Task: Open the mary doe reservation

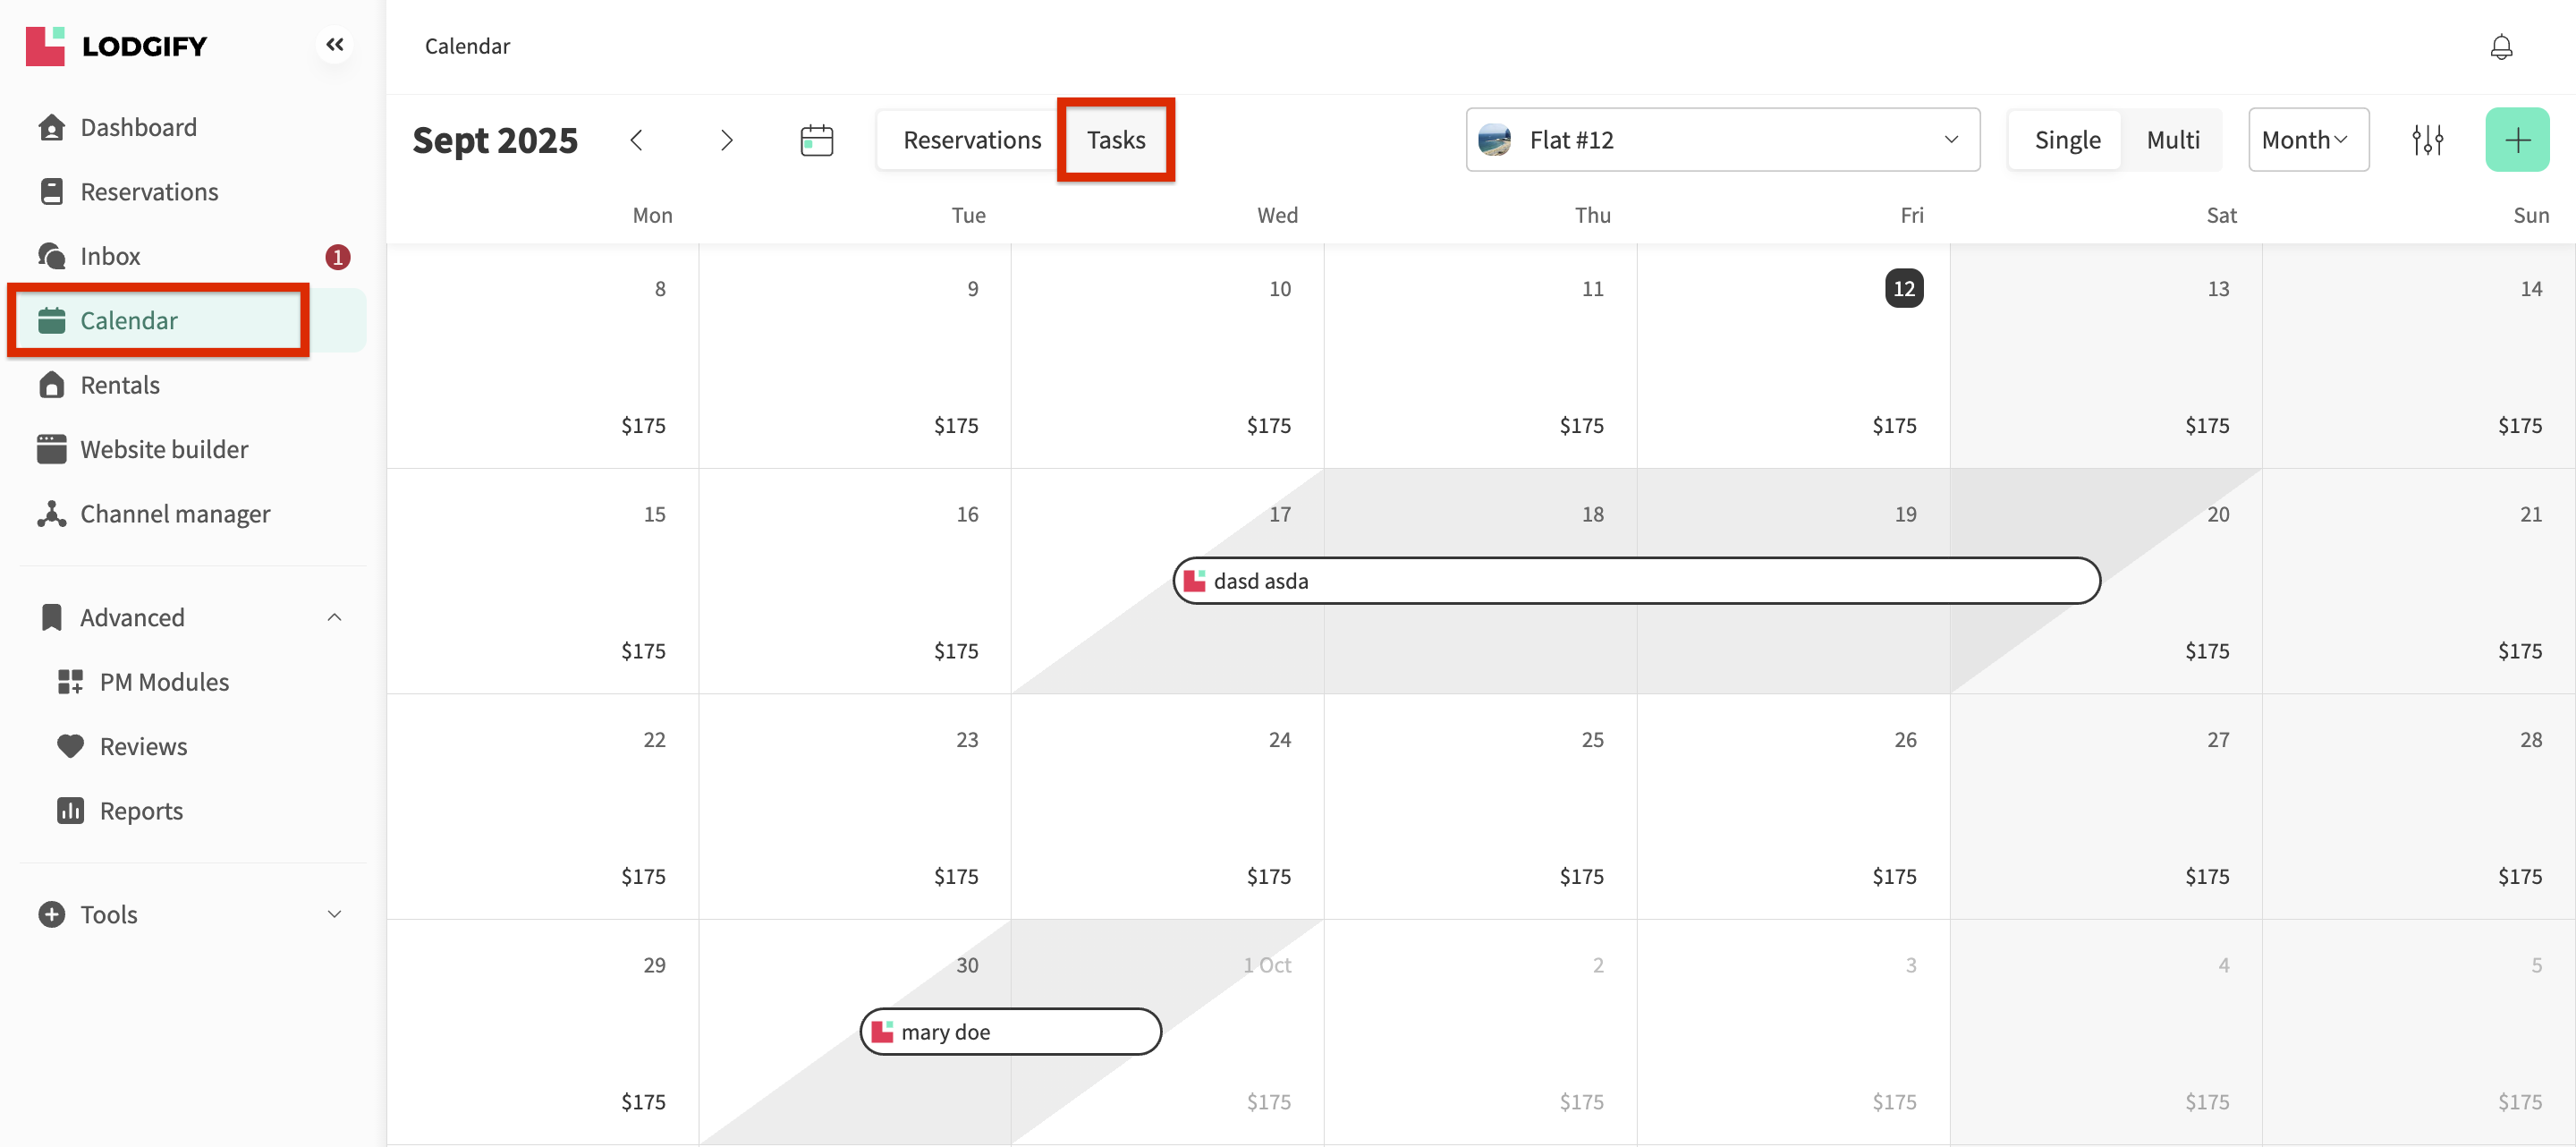Action: click(x=1010, y=1032)
